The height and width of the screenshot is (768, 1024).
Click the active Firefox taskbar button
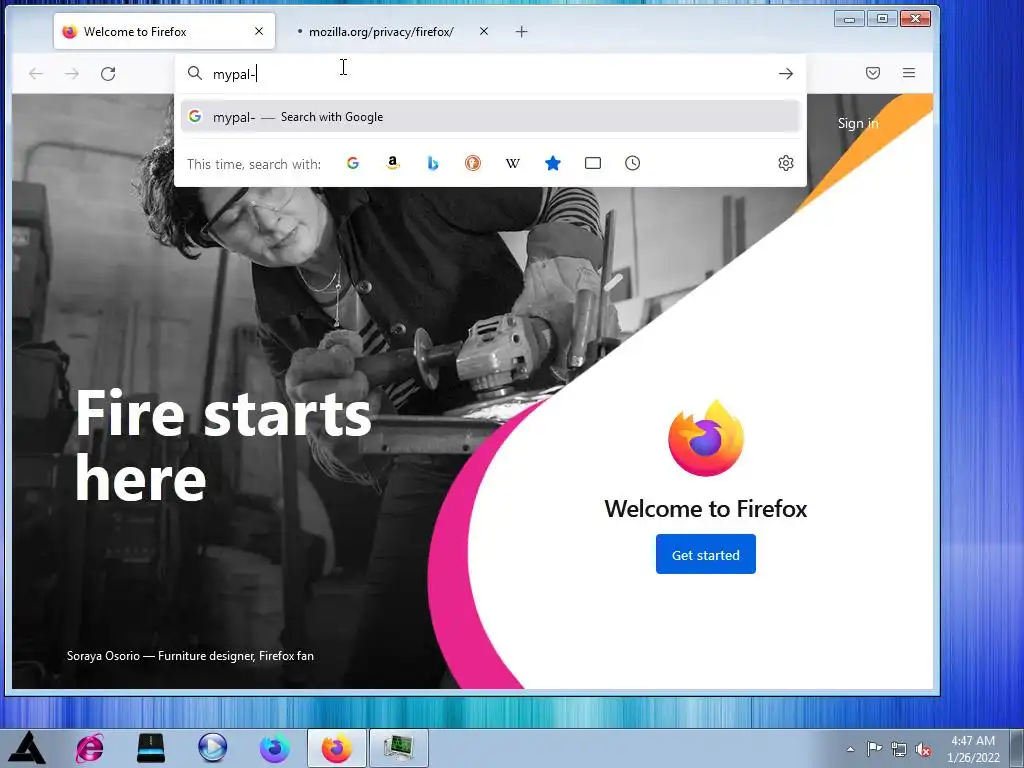[x=336, y=748]
